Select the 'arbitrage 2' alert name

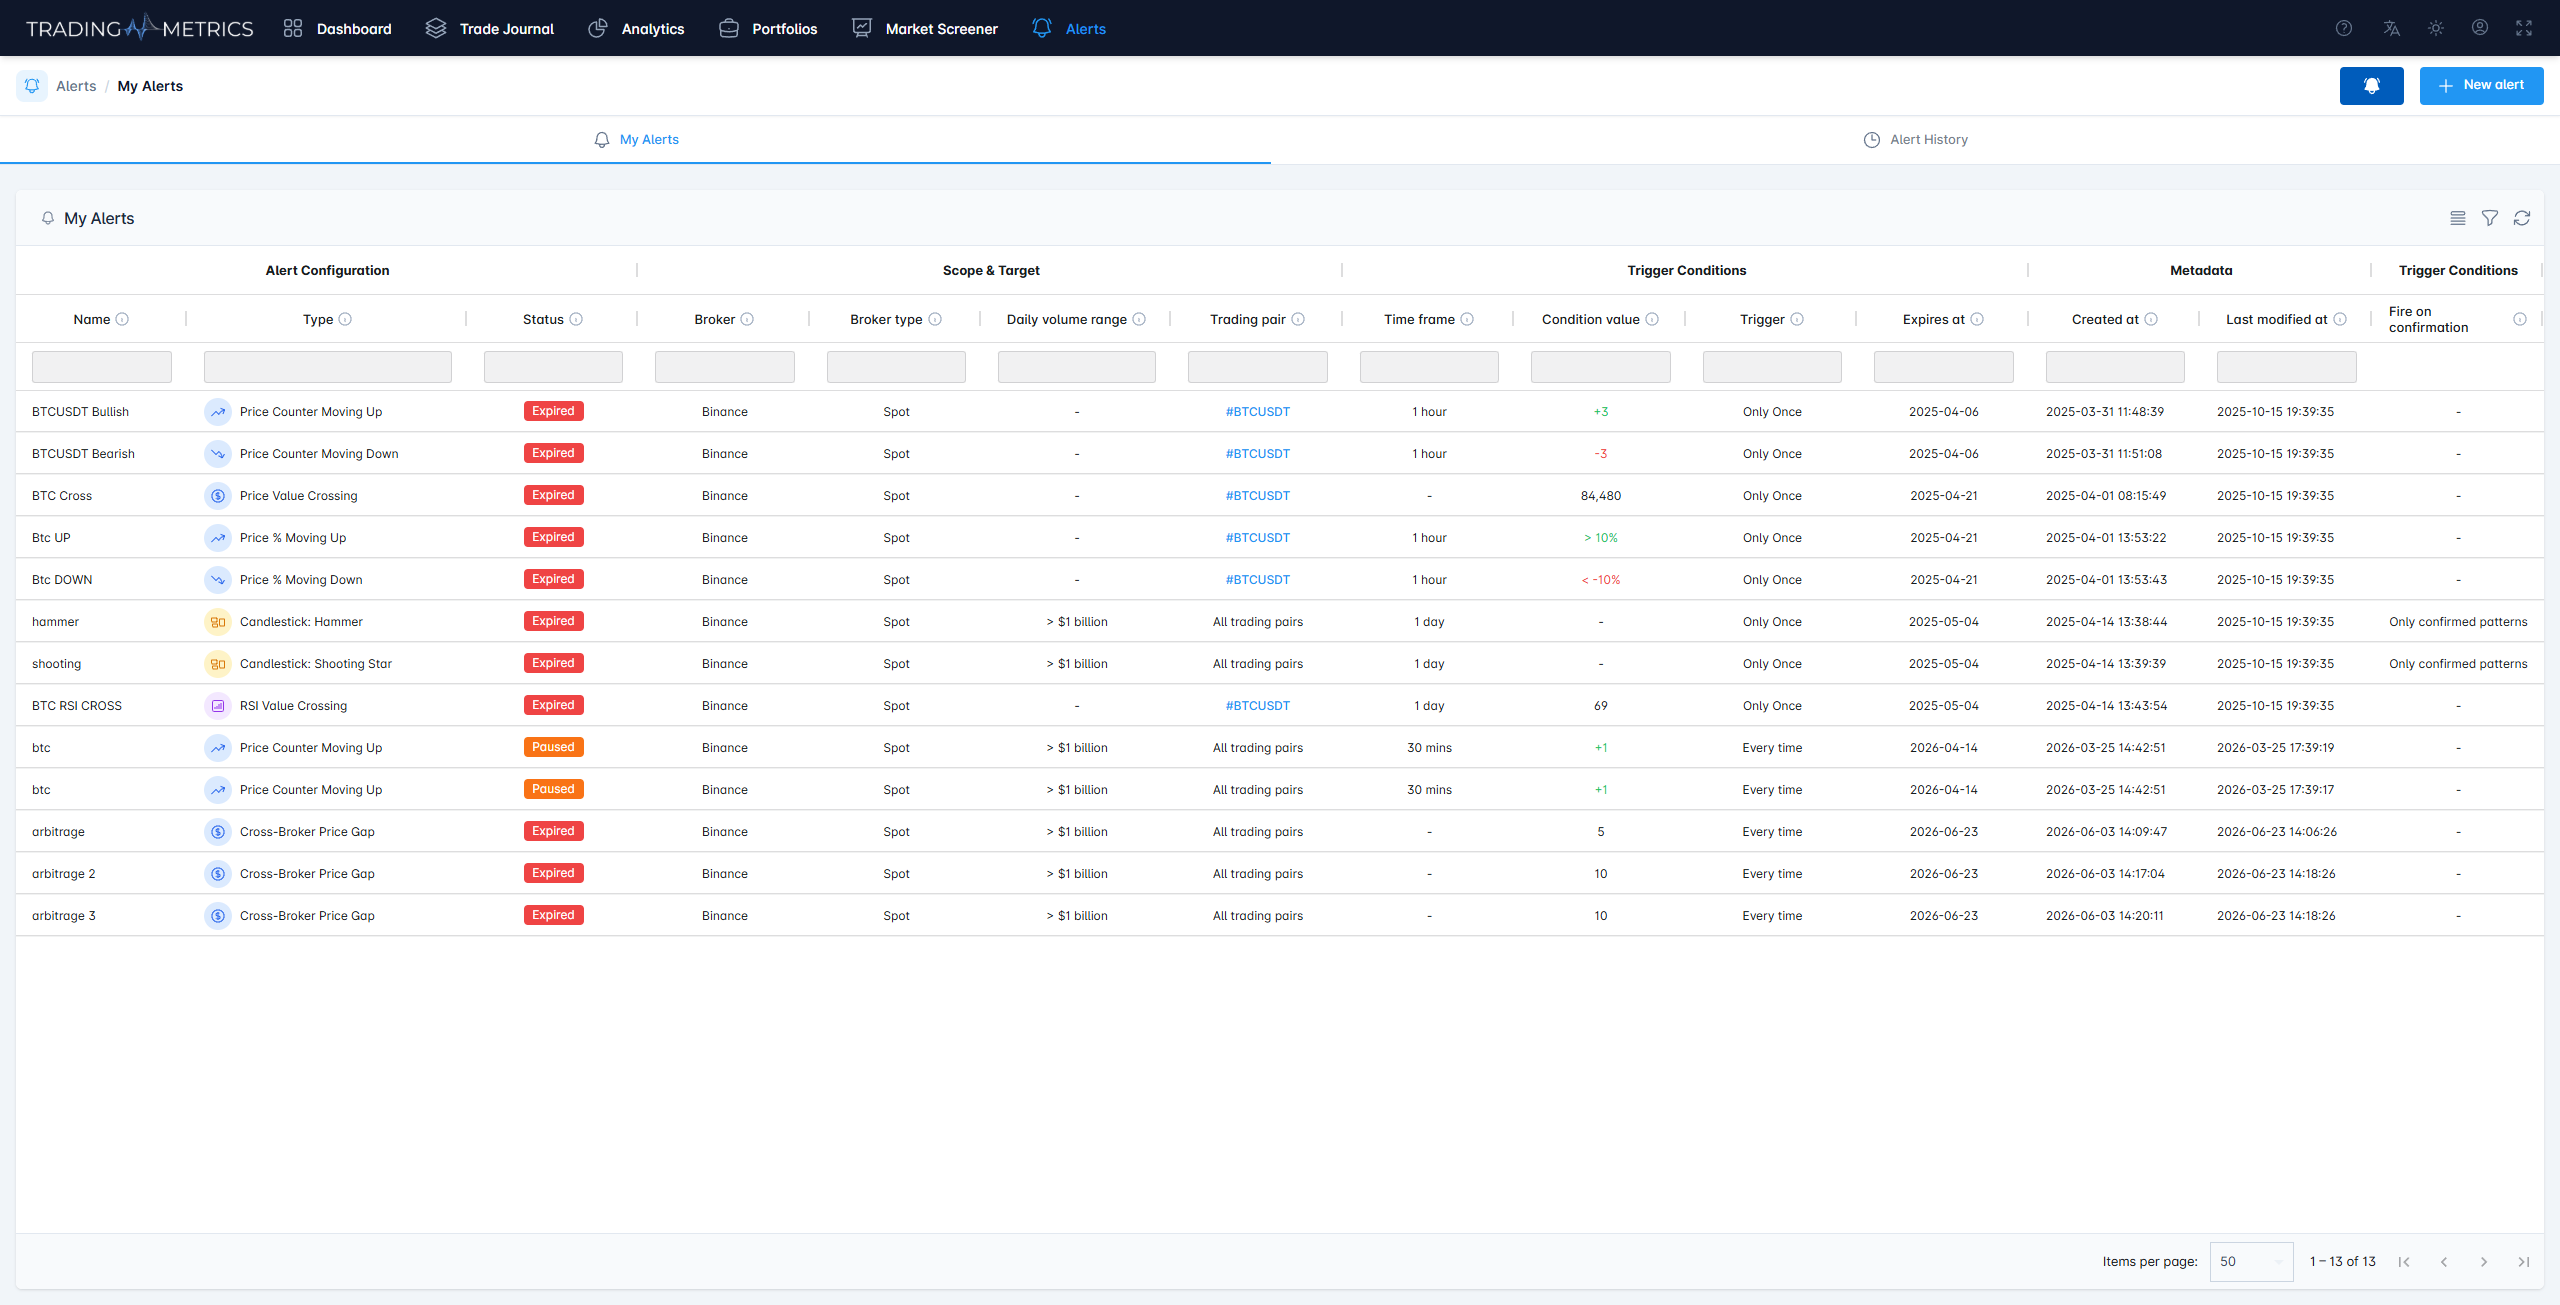(x=64, y=874)
